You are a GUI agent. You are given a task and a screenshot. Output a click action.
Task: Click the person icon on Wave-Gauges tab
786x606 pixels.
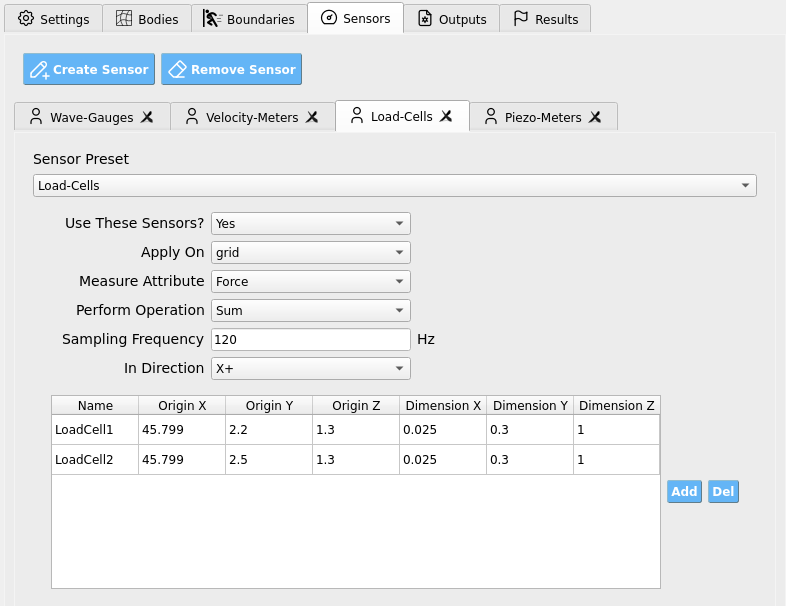[36, 116]
